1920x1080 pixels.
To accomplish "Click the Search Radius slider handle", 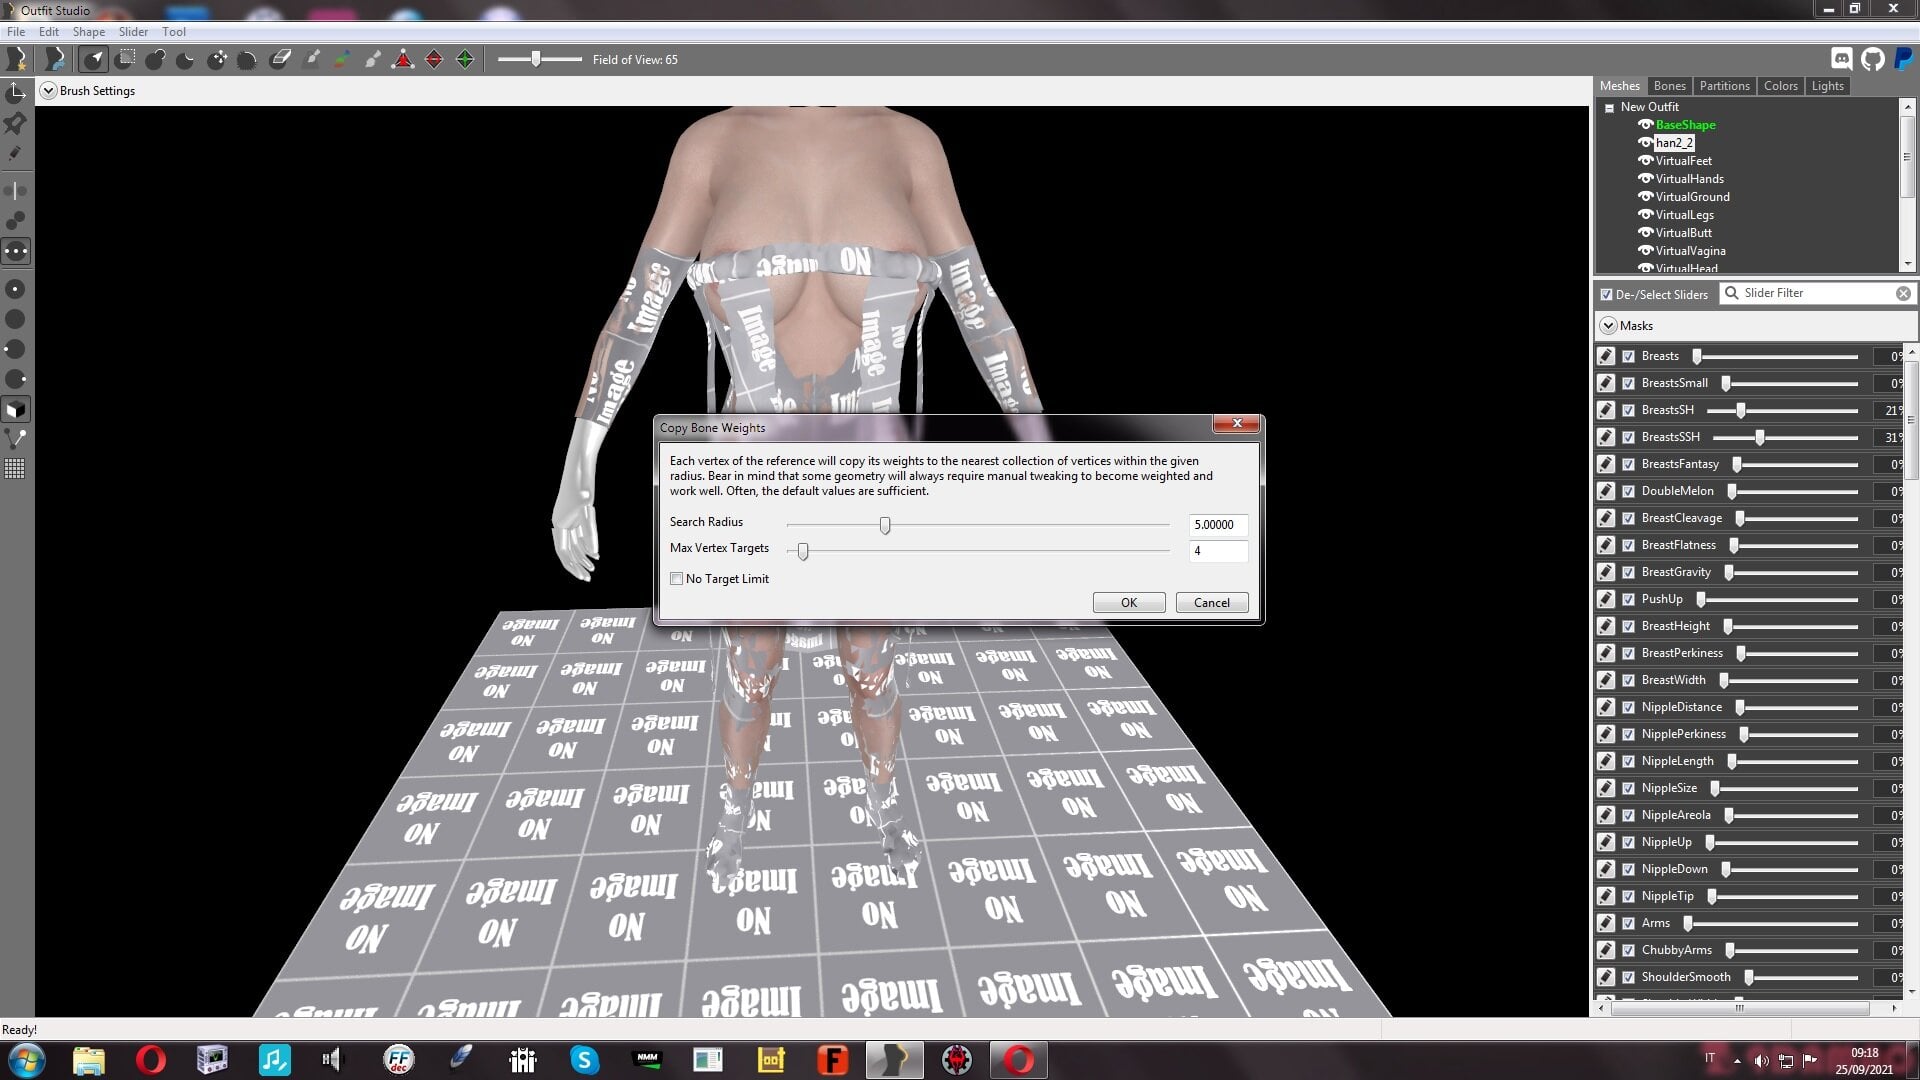I will [885, 526].
